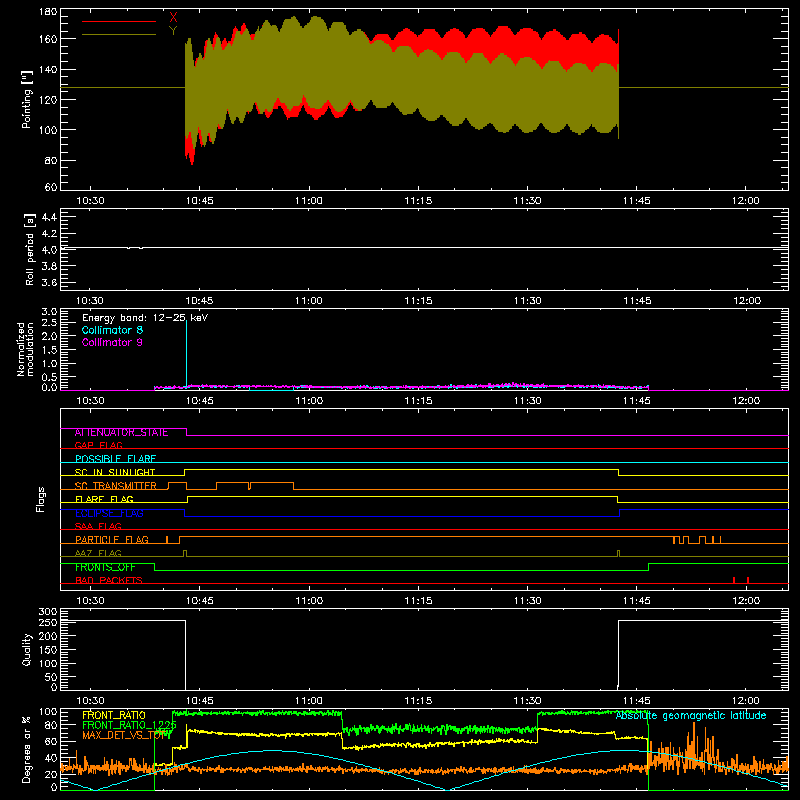Click the 'Absolute geomagnetic latitude' label
The image size is (800, 800).
point(691,715)
